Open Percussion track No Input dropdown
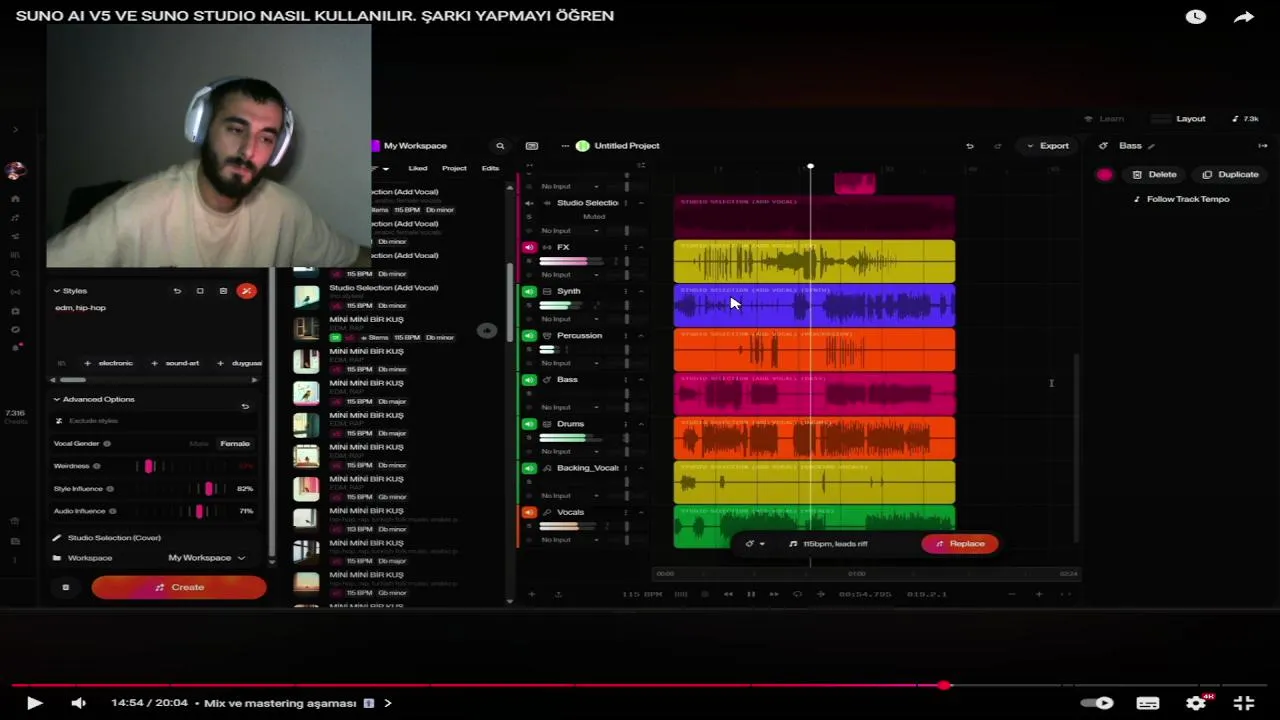This screenshot has height=720, width=1280. point(570,363)
